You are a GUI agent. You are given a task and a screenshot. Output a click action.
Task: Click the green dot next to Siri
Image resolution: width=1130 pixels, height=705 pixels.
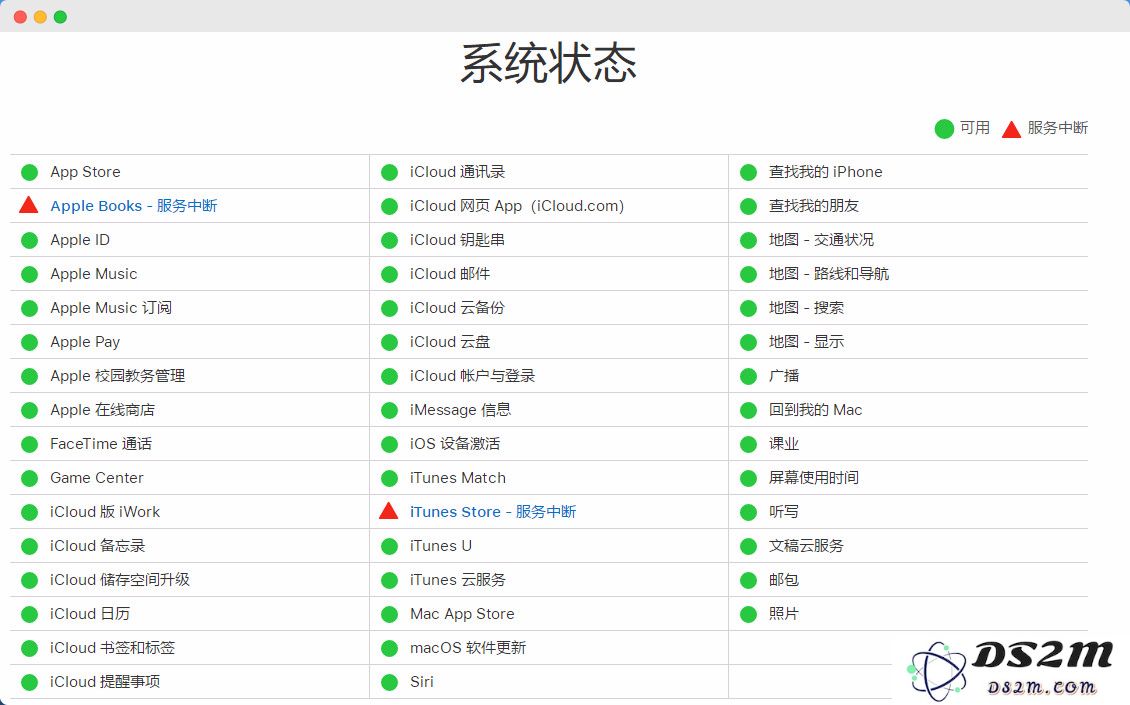389,682
